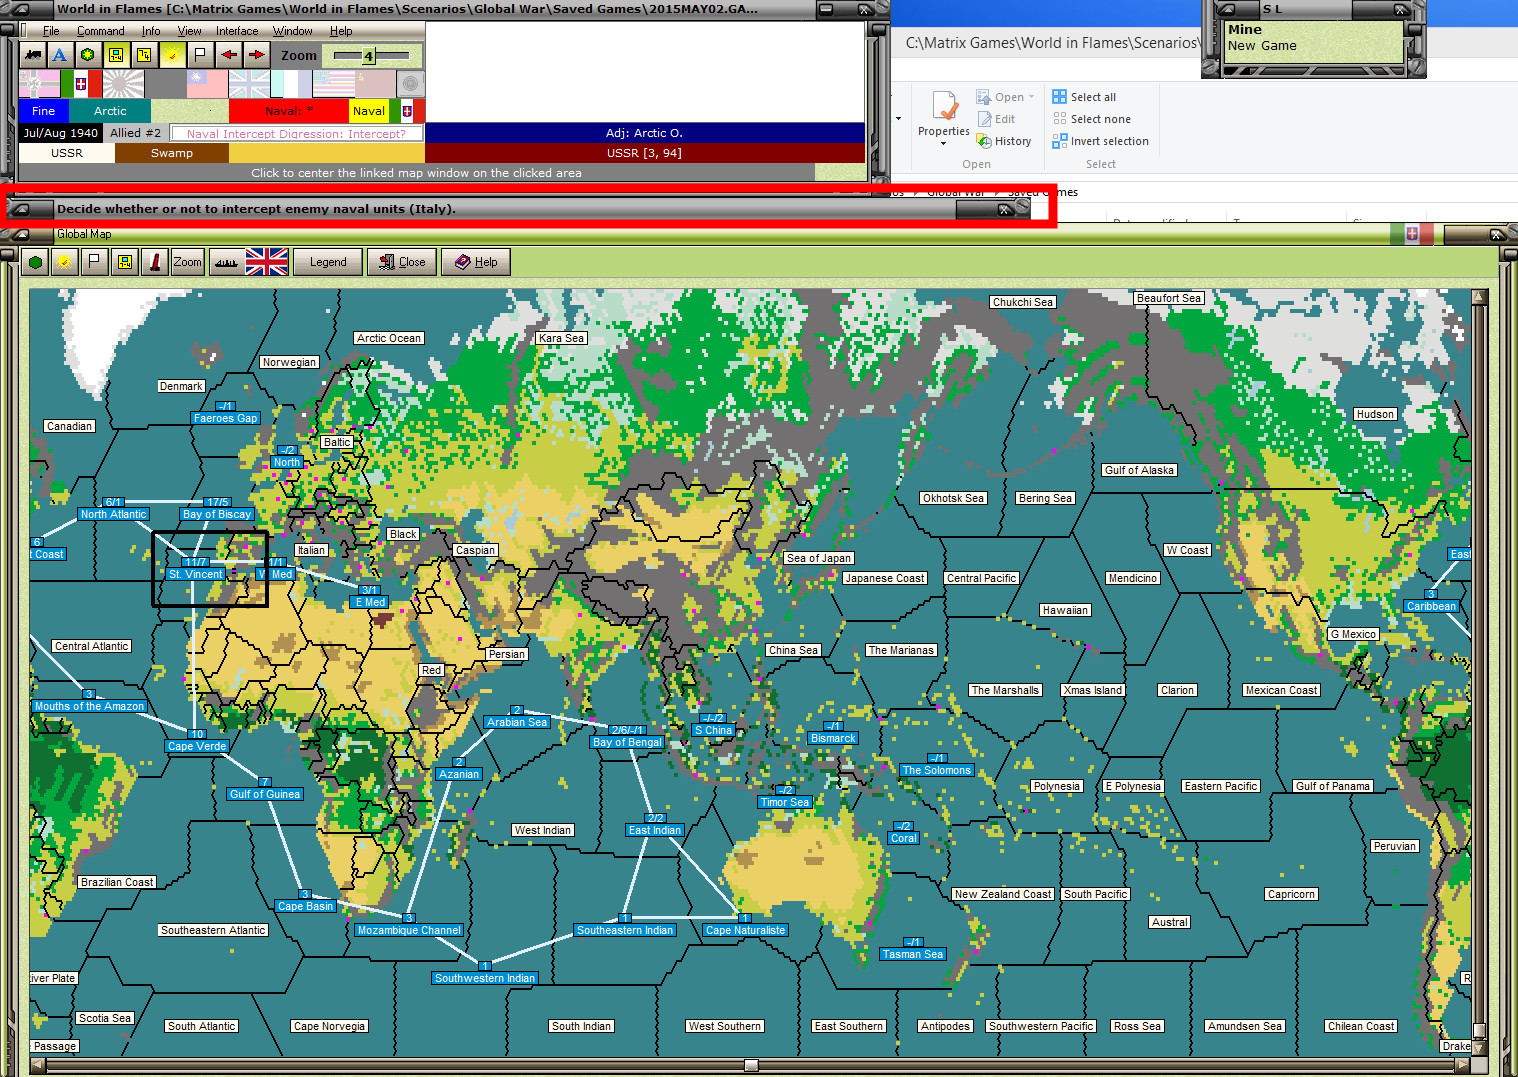Image resolution: width=1518 pixels, height=1077 pixels.
Task: Click Invert selection in the Explorer ribbon
Action: tap(1100, 141)
